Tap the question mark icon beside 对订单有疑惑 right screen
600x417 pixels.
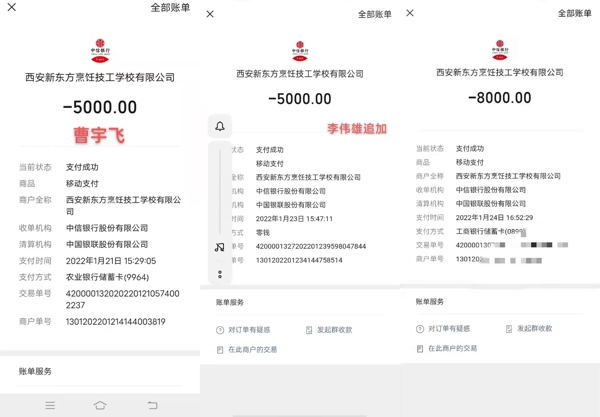pos(420,329)
